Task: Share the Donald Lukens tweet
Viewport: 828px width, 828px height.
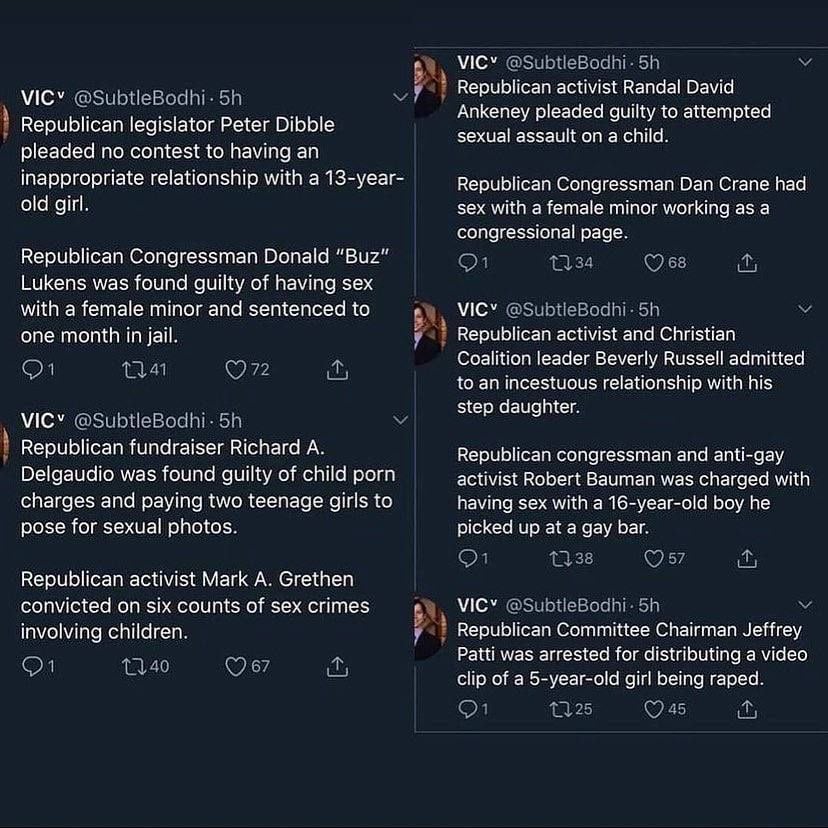Action: (x=338, y=370)
